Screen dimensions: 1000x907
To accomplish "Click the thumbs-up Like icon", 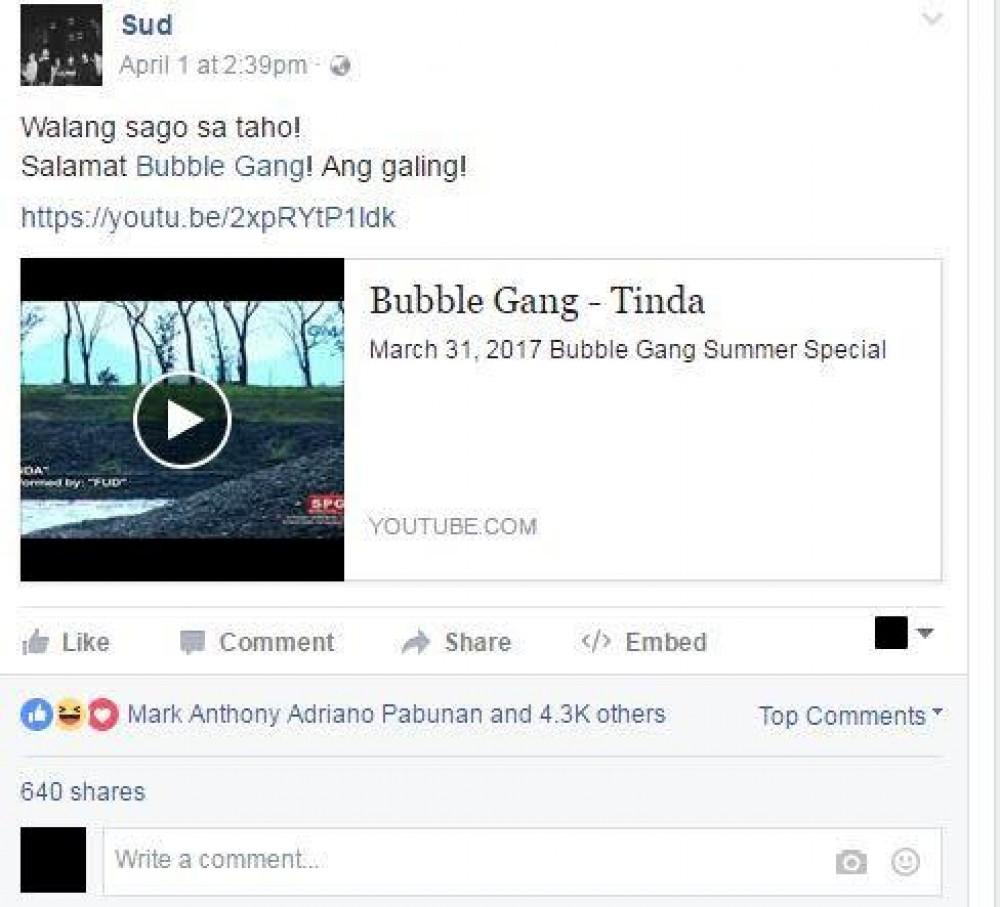I will [35, 642].
